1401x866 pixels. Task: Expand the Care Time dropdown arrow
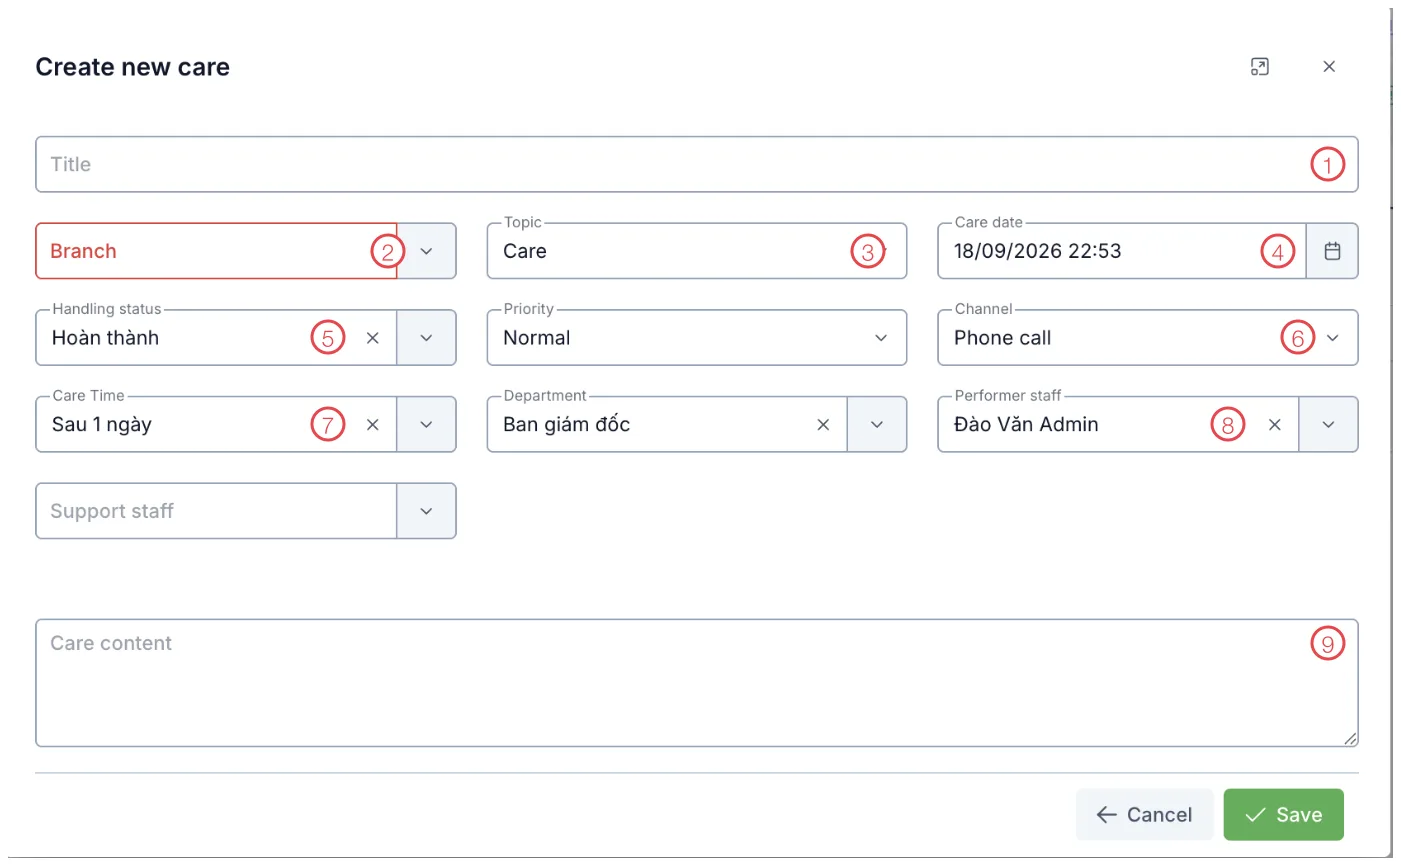click(x=426, y=425)
